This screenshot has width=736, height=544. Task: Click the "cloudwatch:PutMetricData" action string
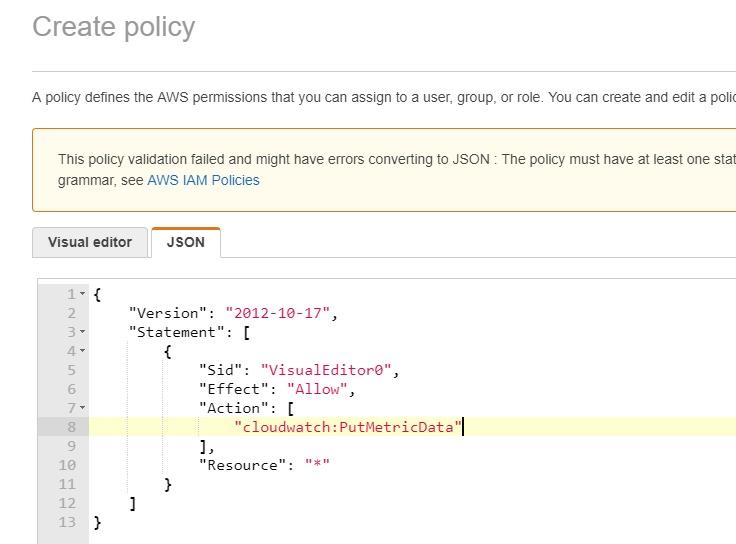(348, 427)
